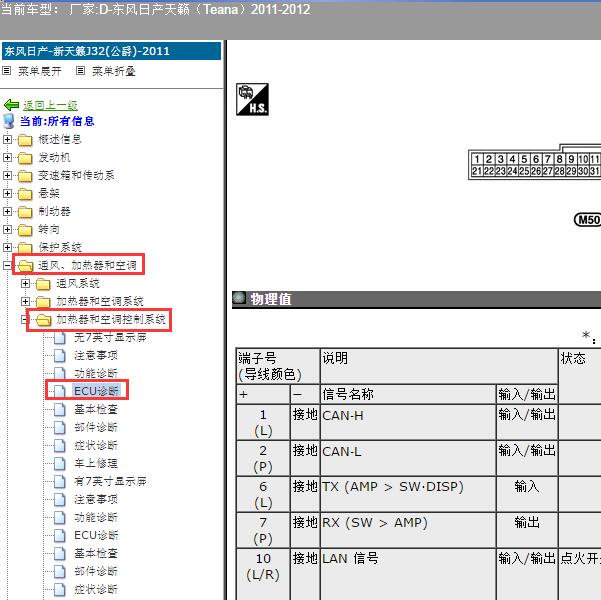This screenshot has height=600, width=601.
Task: Click the green back arrow icon
Action: coord(11,105)
